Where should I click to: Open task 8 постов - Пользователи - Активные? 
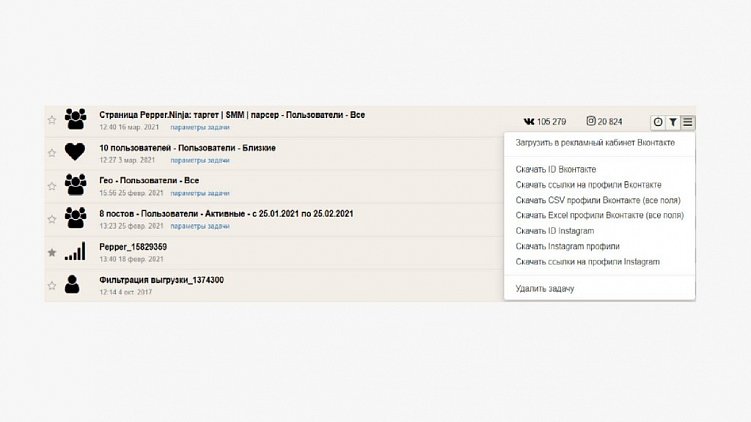click(x=226, y=214)
